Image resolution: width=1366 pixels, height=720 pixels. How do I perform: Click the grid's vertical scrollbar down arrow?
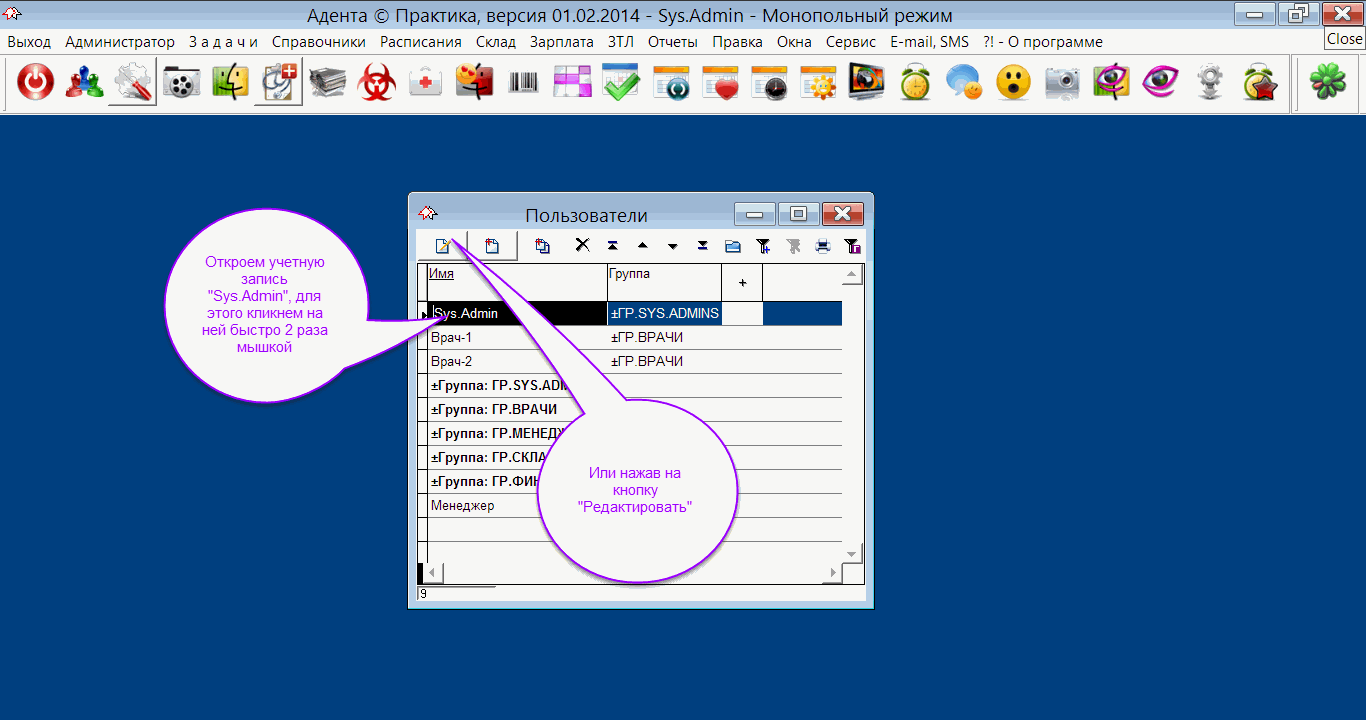(x=852, y=553)
